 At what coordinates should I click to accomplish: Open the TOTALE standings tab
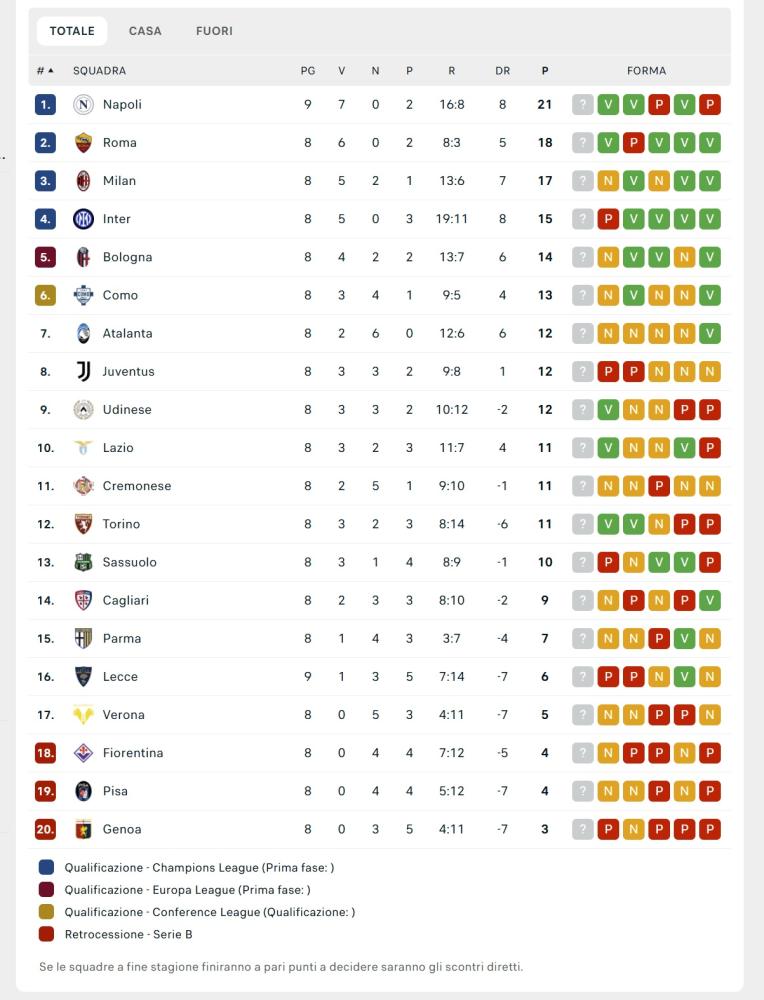click(x=72, y=31)
